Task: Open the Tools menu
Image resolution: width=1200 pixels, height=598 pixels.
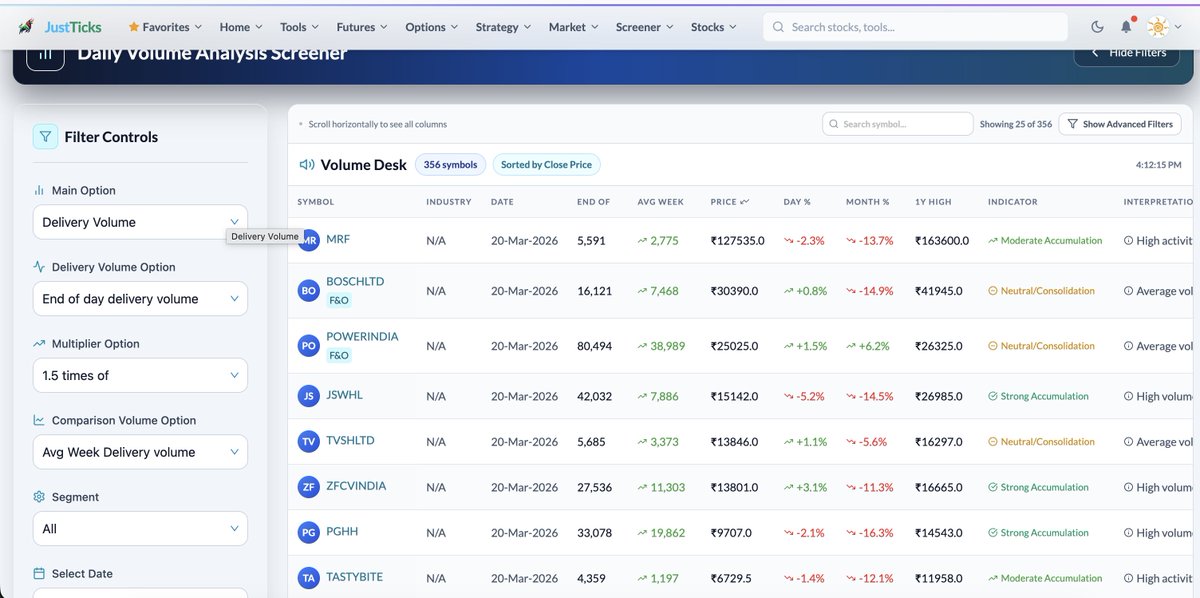Action: click(300, 27)
